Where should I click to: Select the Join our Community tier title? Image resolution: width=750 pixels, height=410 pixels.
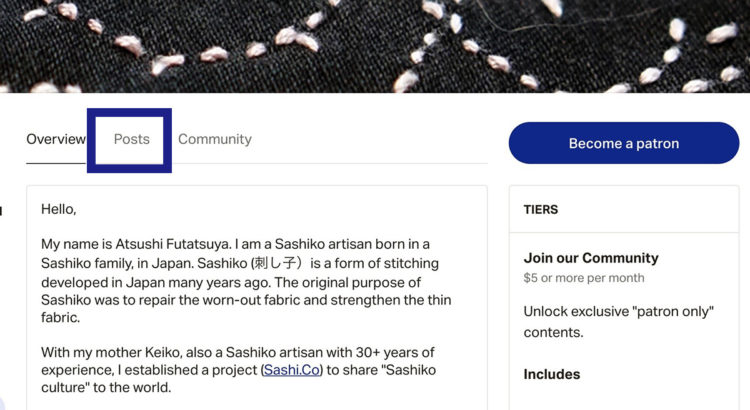(x=591, y=258)
